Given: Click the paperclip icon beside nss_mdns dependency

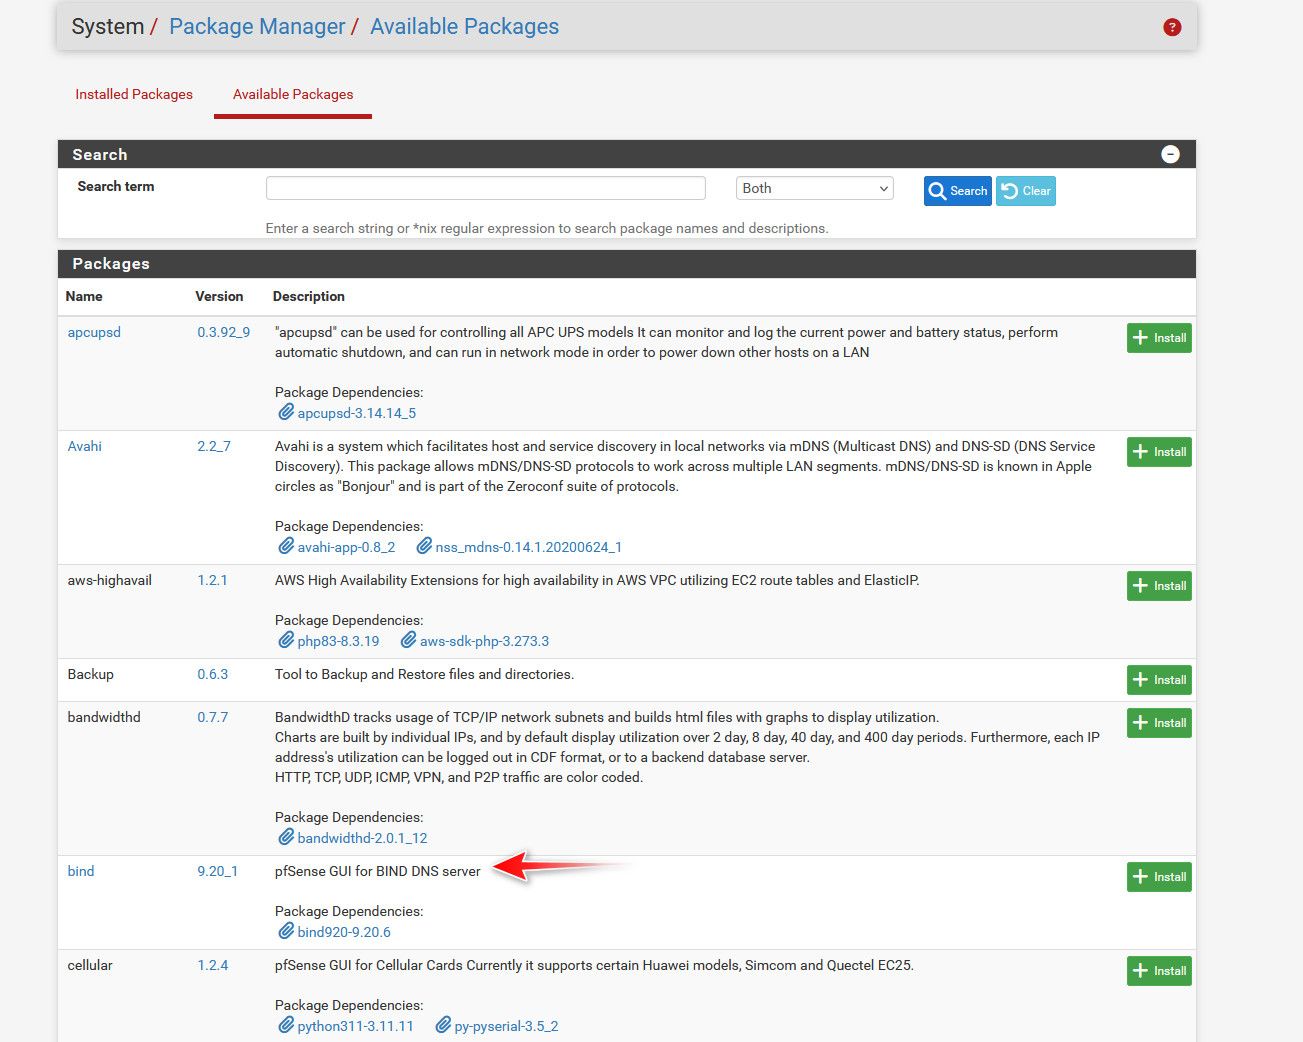Looking at the screenshot, I should click(x=424, y=546).
